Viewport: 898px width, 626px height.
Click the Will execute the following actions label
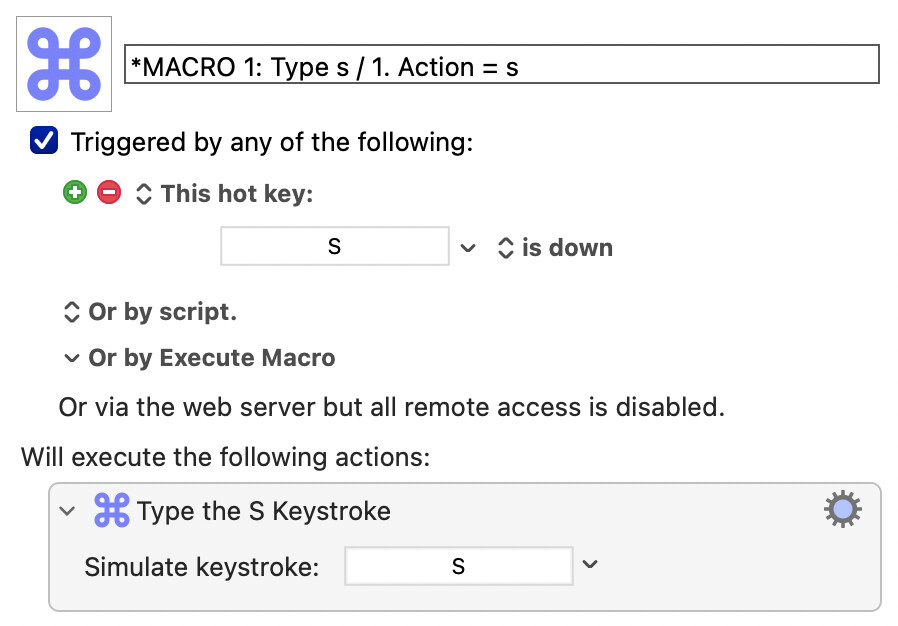[226, 457]
